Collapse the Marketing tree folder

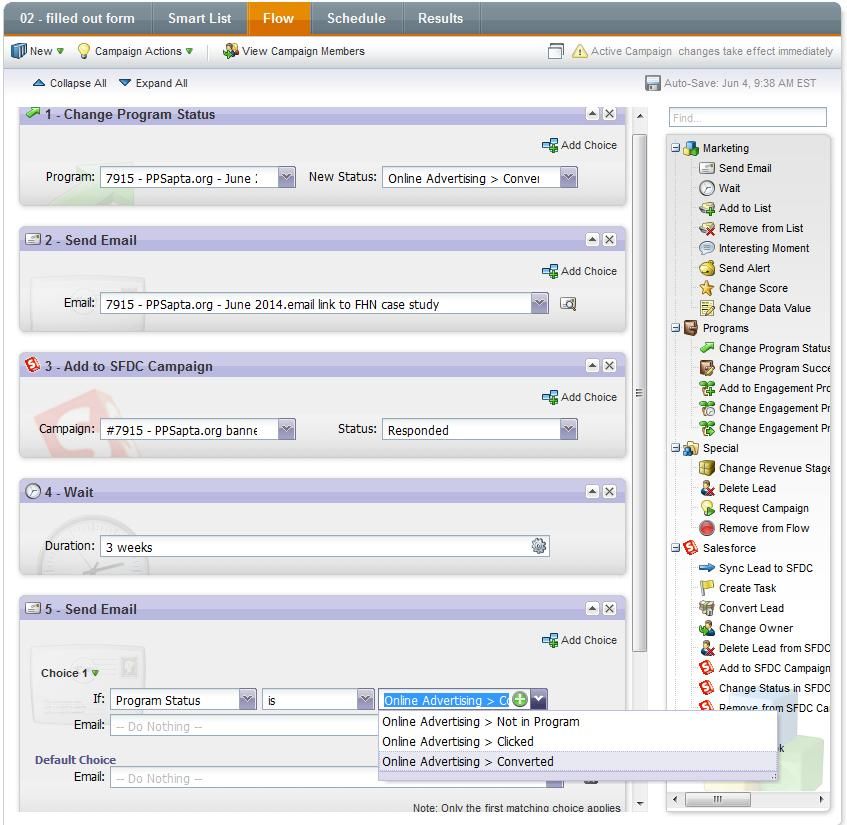676,148
